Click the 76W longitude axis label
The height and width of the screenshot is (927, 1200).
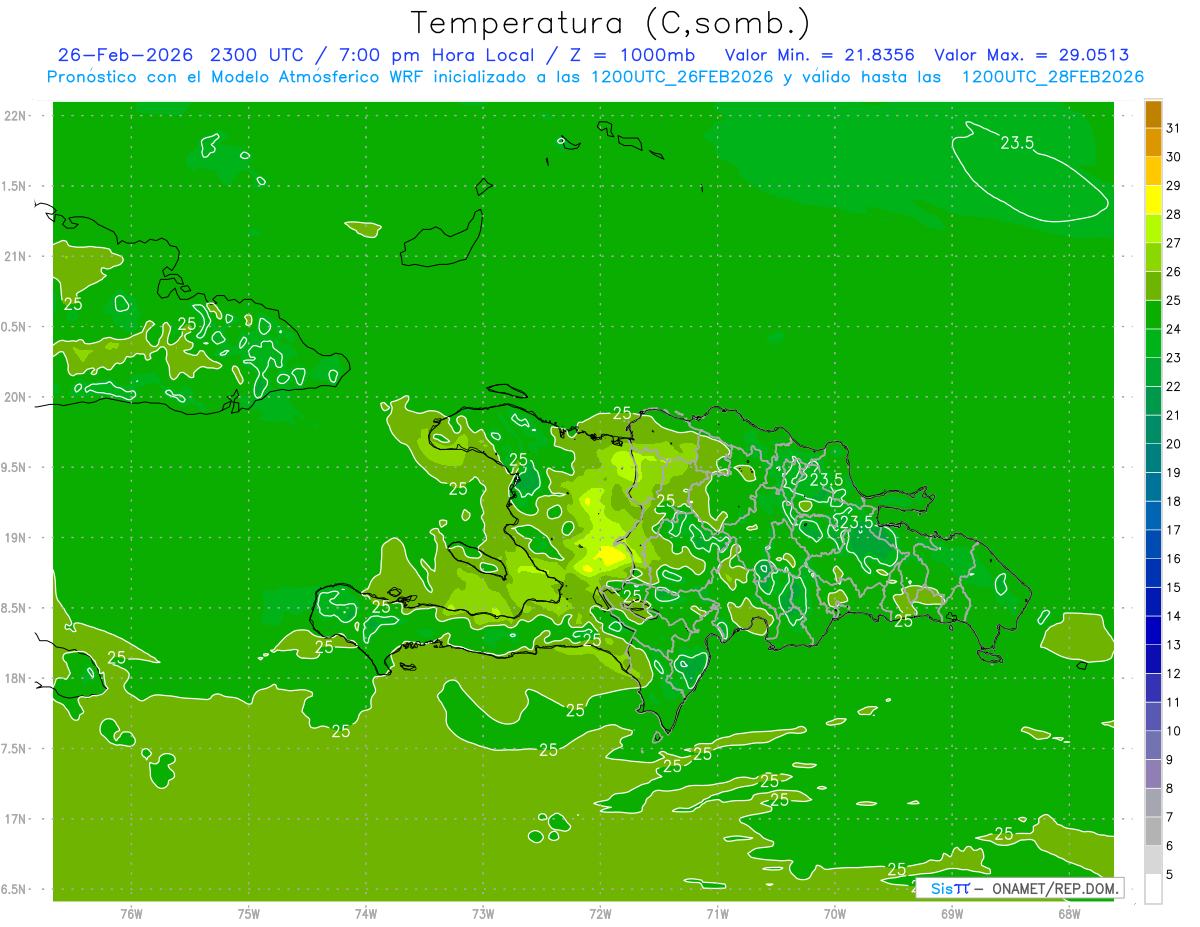tap(131, 914)
